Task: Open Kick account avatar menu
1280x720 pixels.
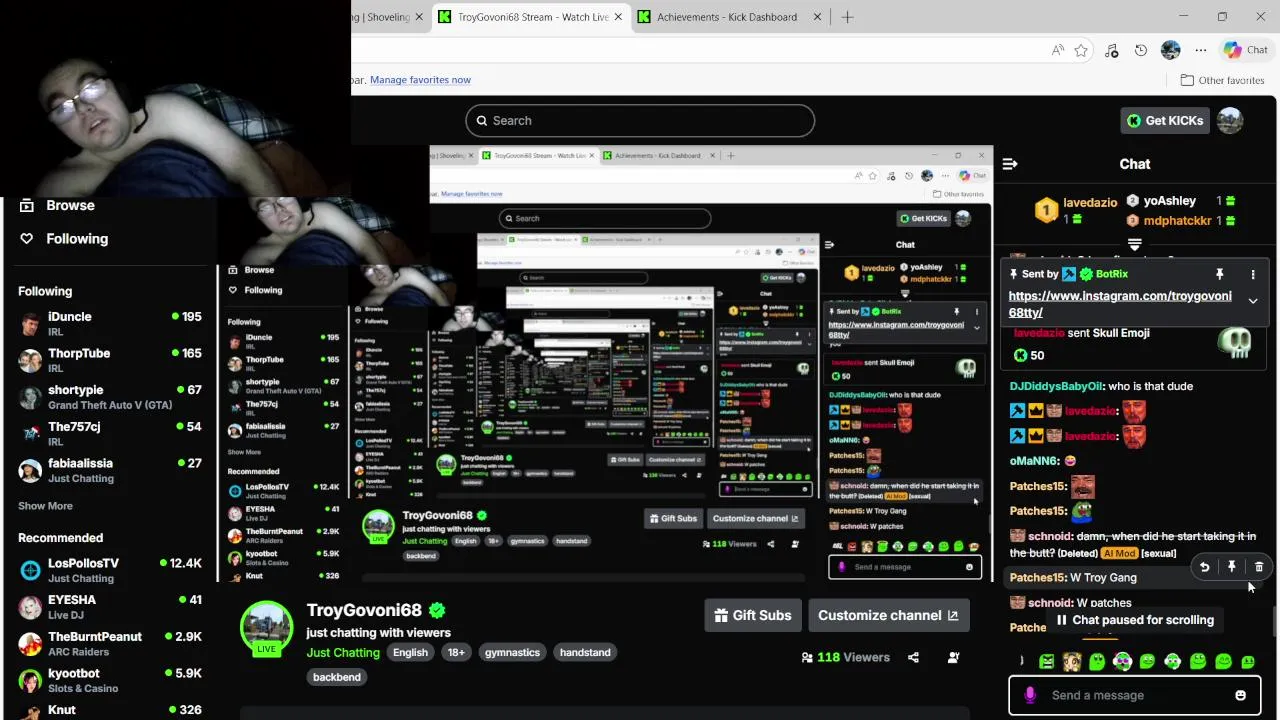Action: click(x=1230, y=120)
